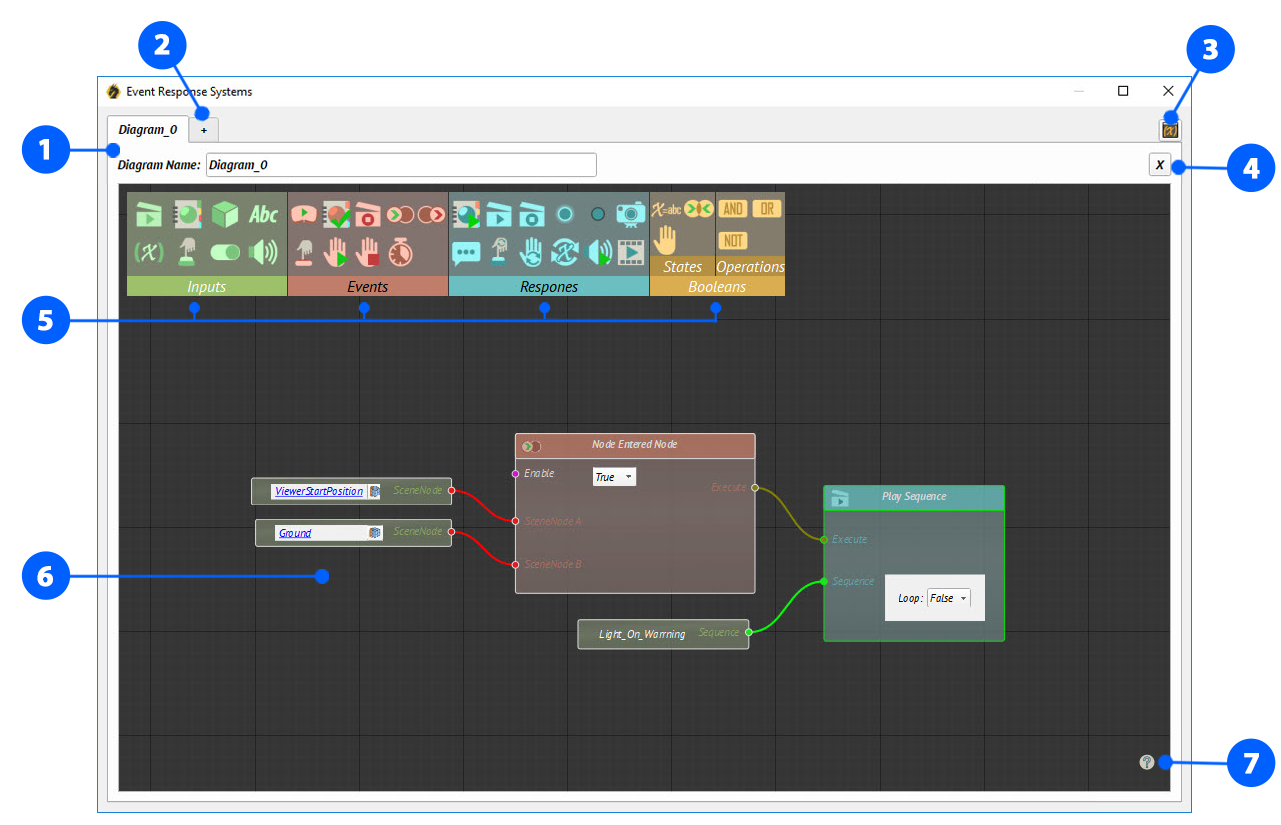This screenshot has width=1281, height=825.
Task: Choose the hand with red stop event icon
Action: tap(368, 253)
